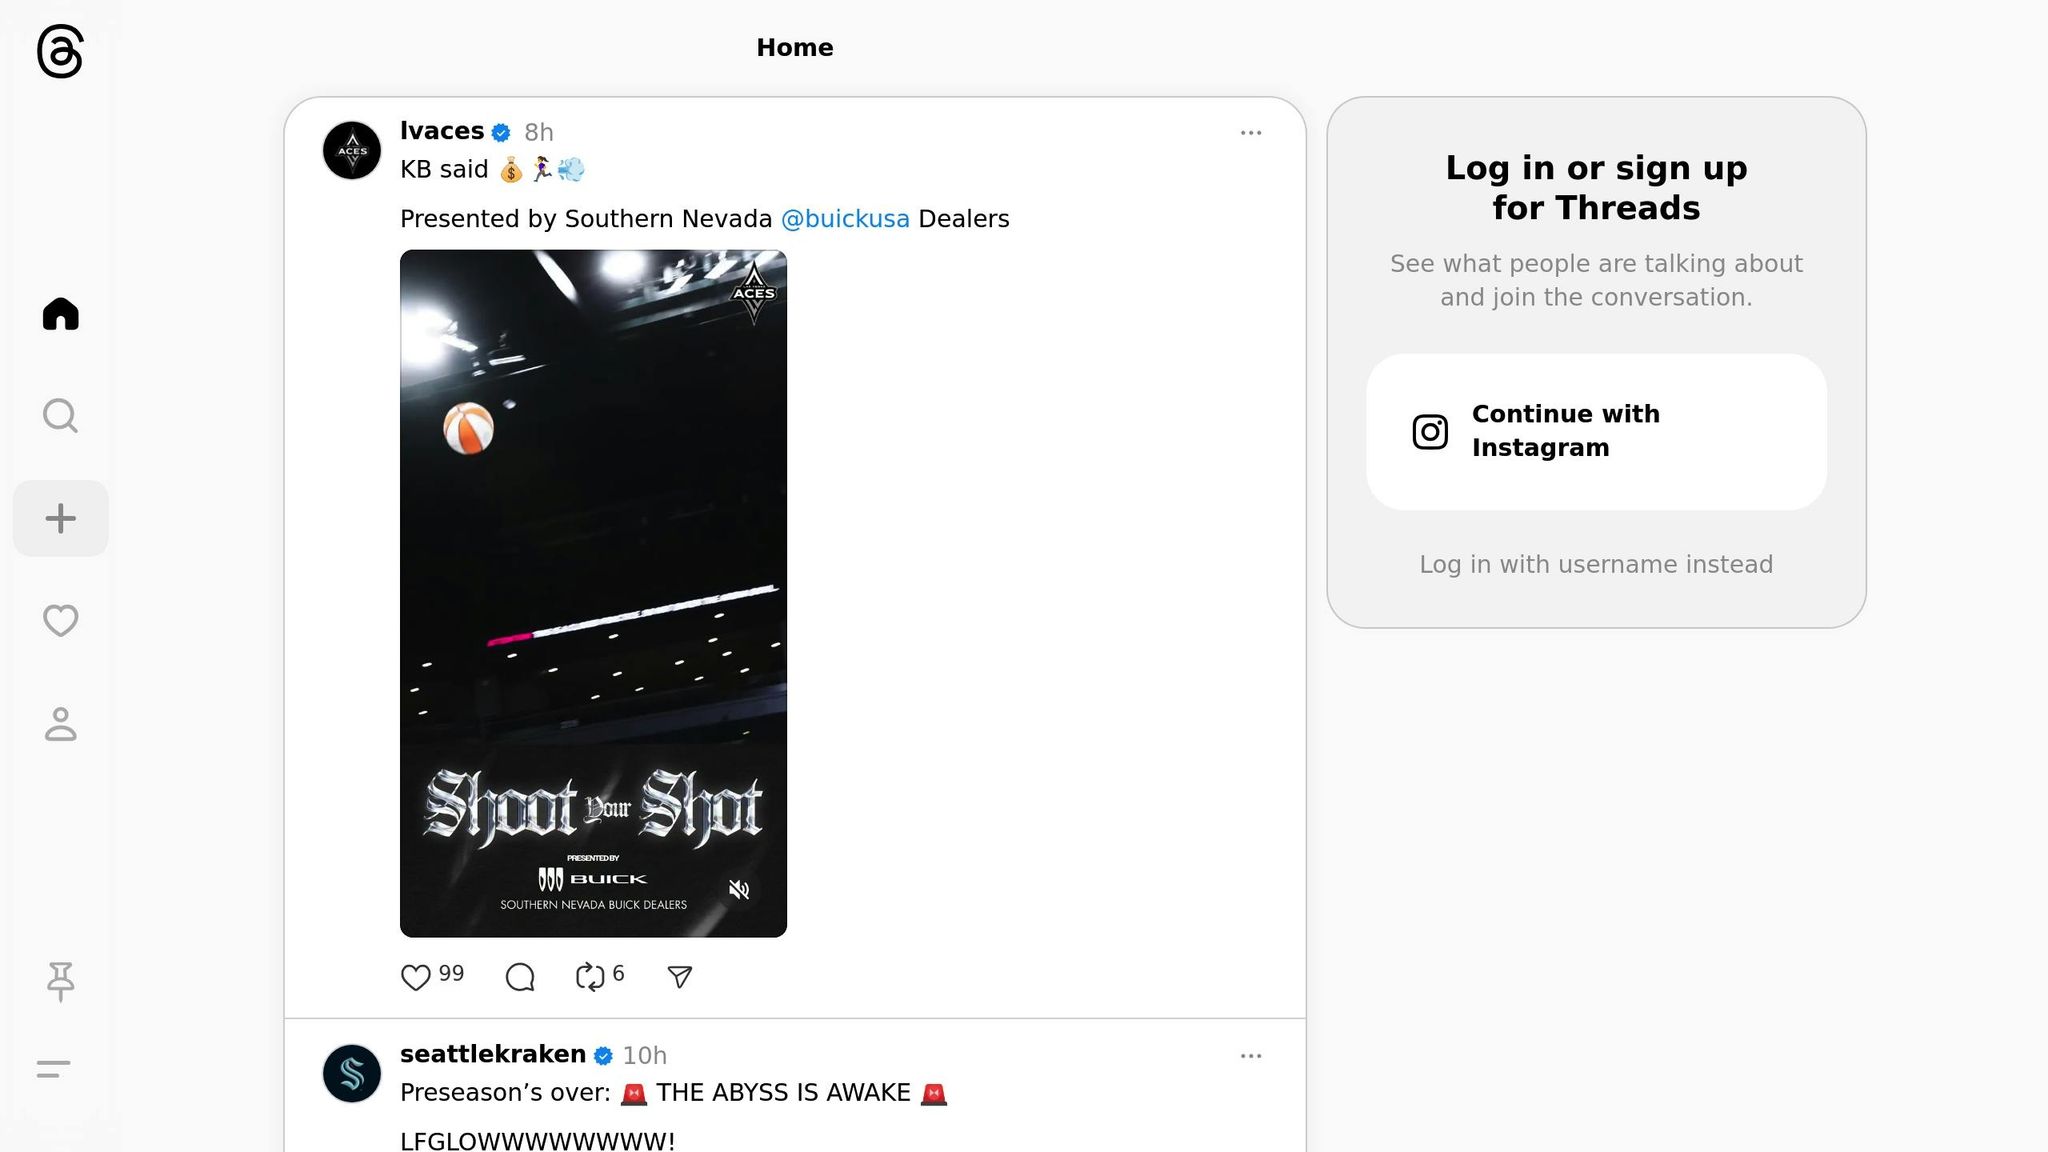The height and width of the screenshot is (1152, 2048).
Task: Open the More menu lines icon
Action: [x=53, y=1069]
